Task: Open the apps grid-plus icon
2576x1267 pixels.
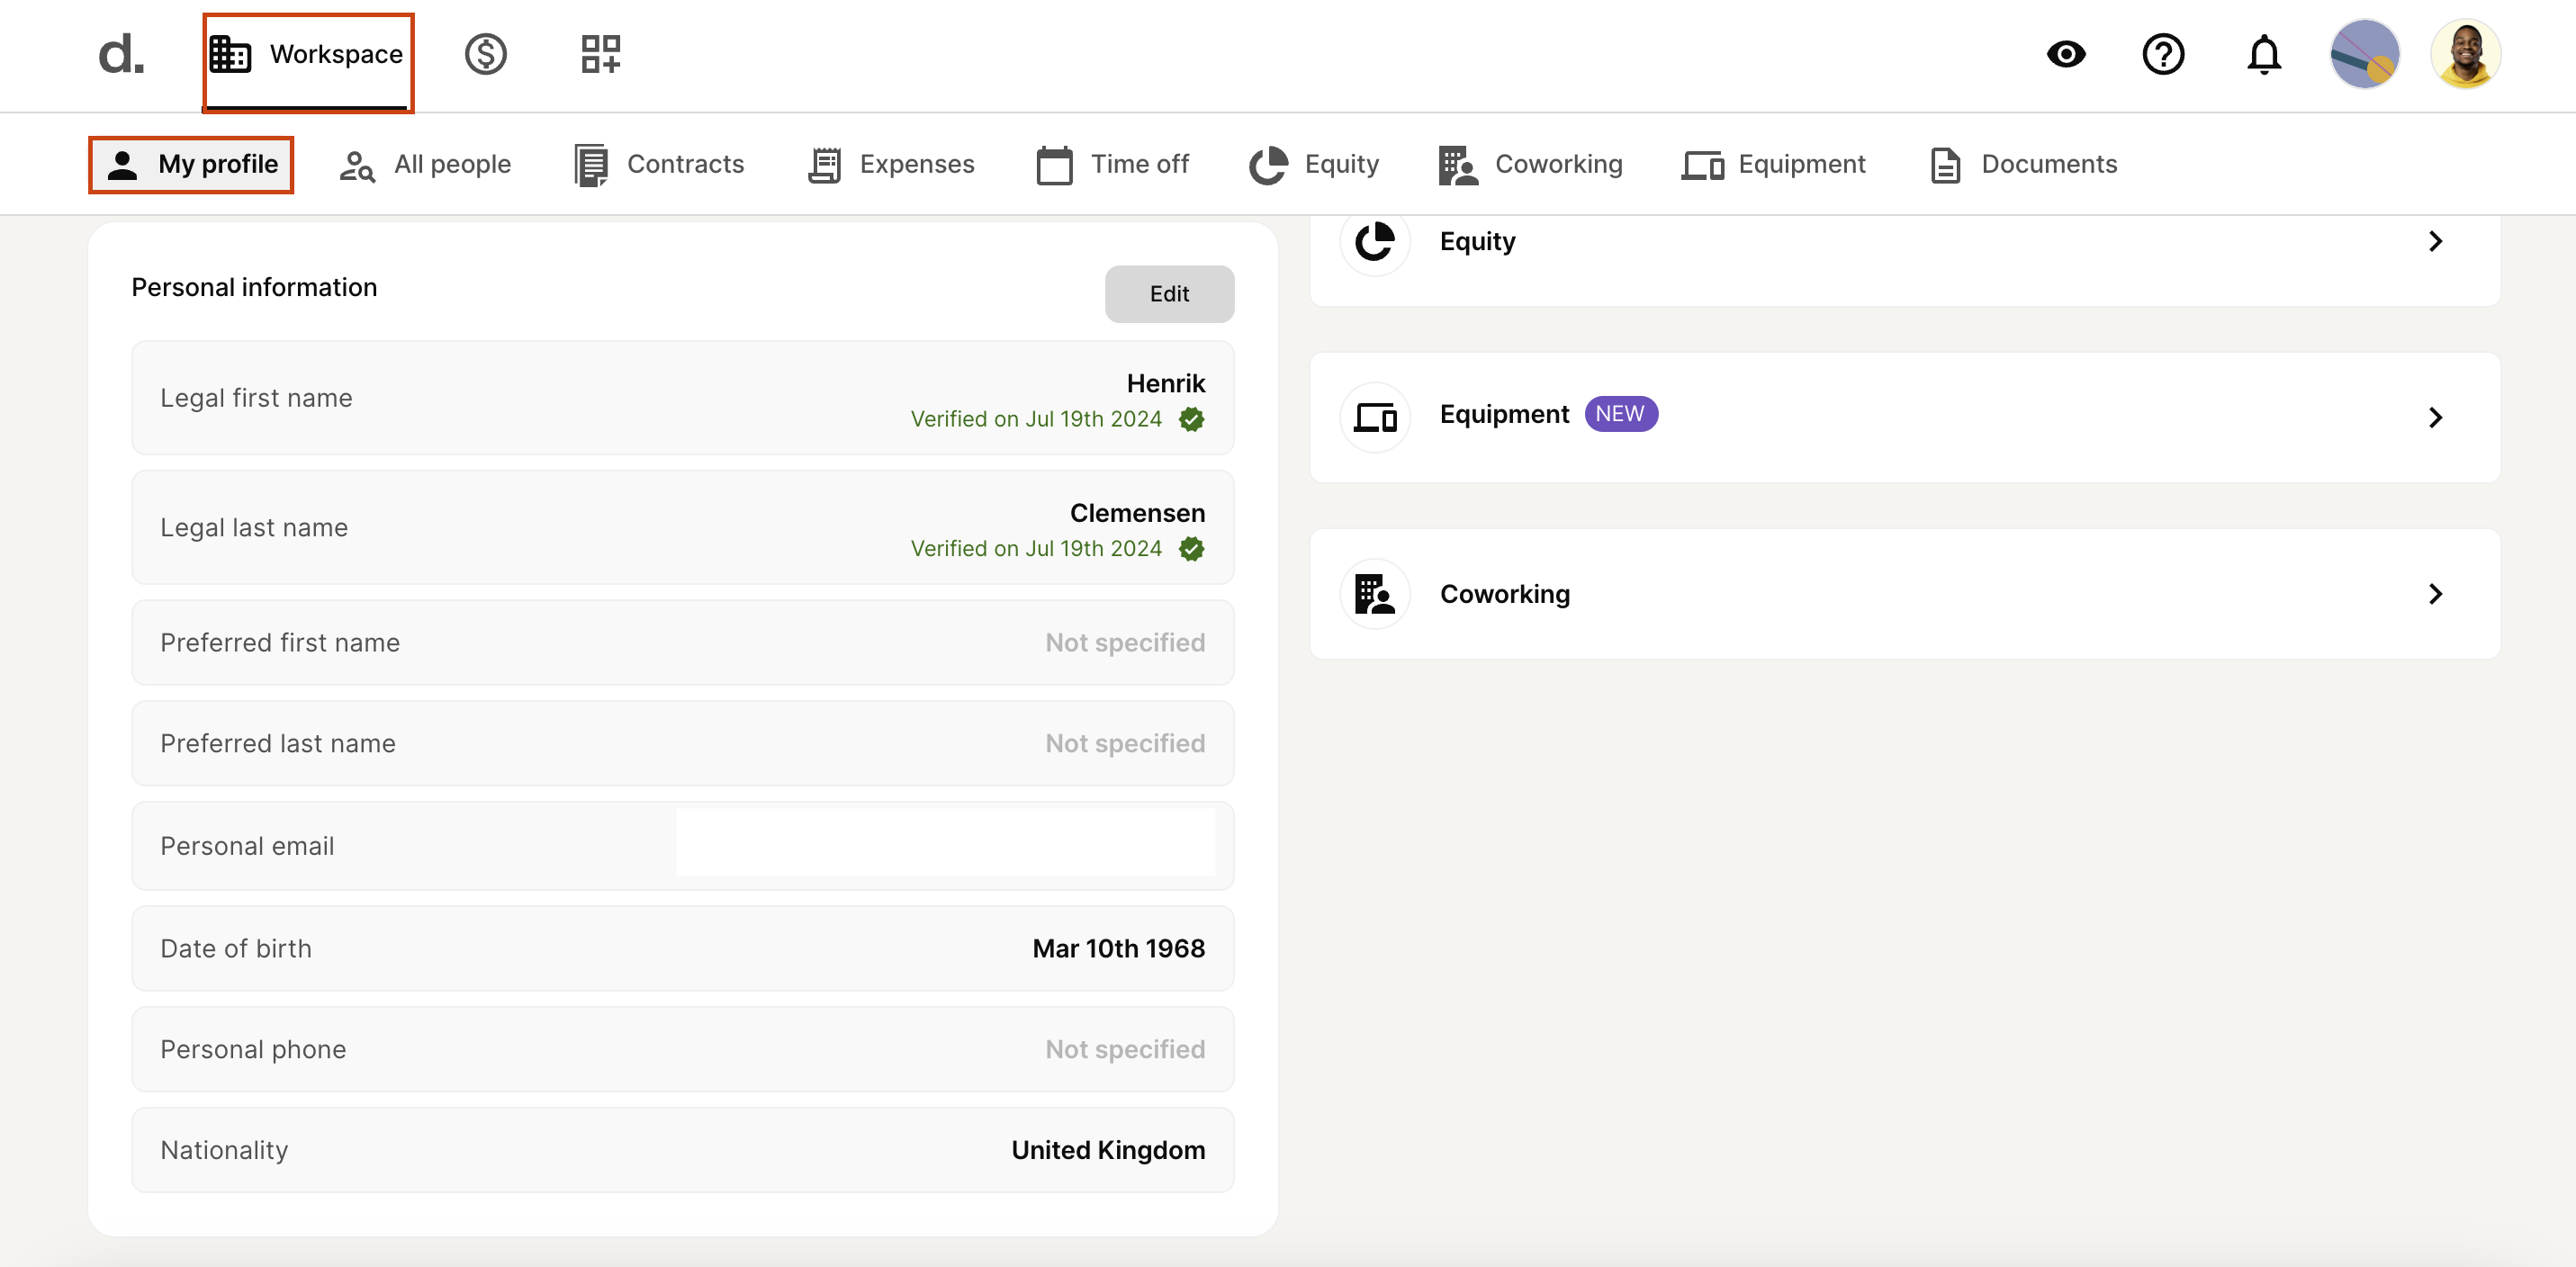Action: click(x=601, y=54)
